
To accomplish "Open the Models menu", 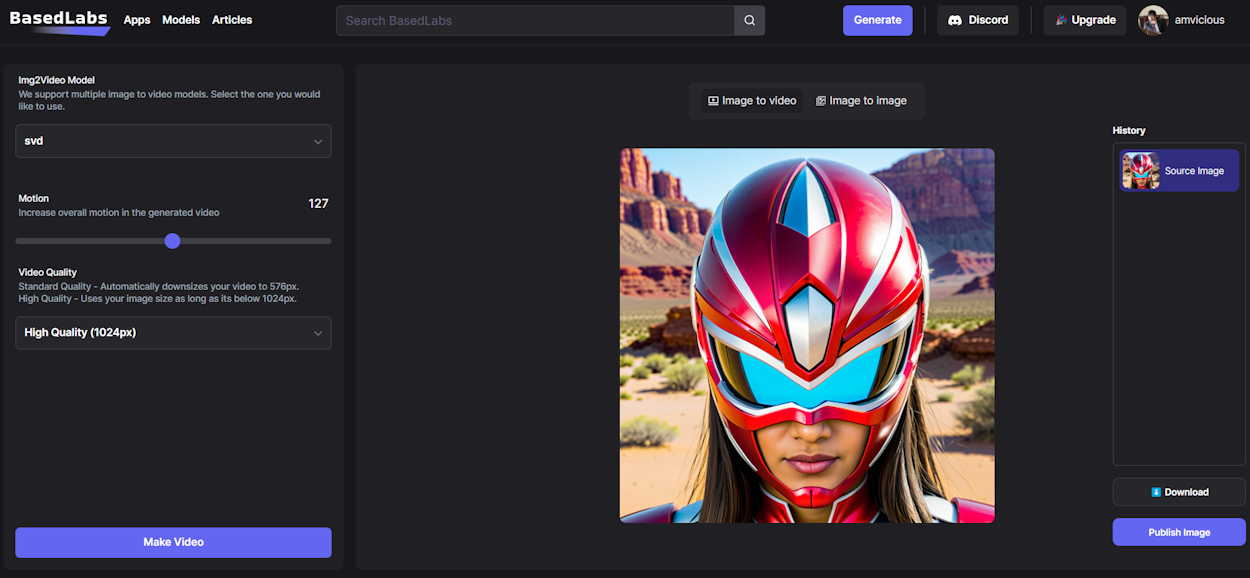I will coord(181,19).
